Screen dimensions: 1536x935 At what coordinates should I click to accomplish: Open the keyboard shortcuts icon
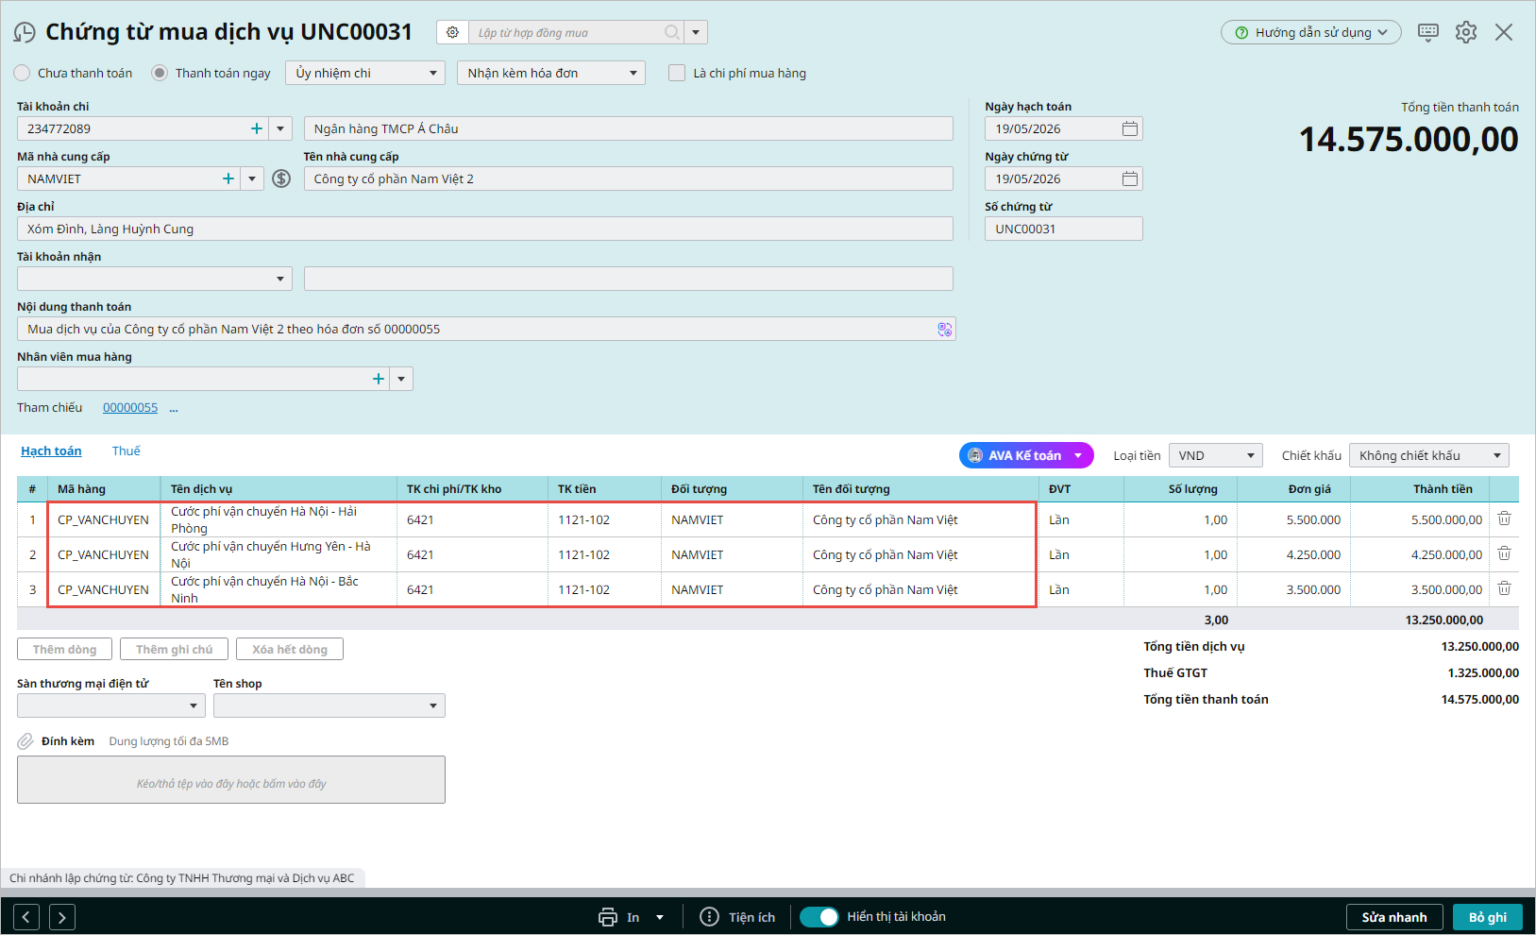pos(1428,32)
